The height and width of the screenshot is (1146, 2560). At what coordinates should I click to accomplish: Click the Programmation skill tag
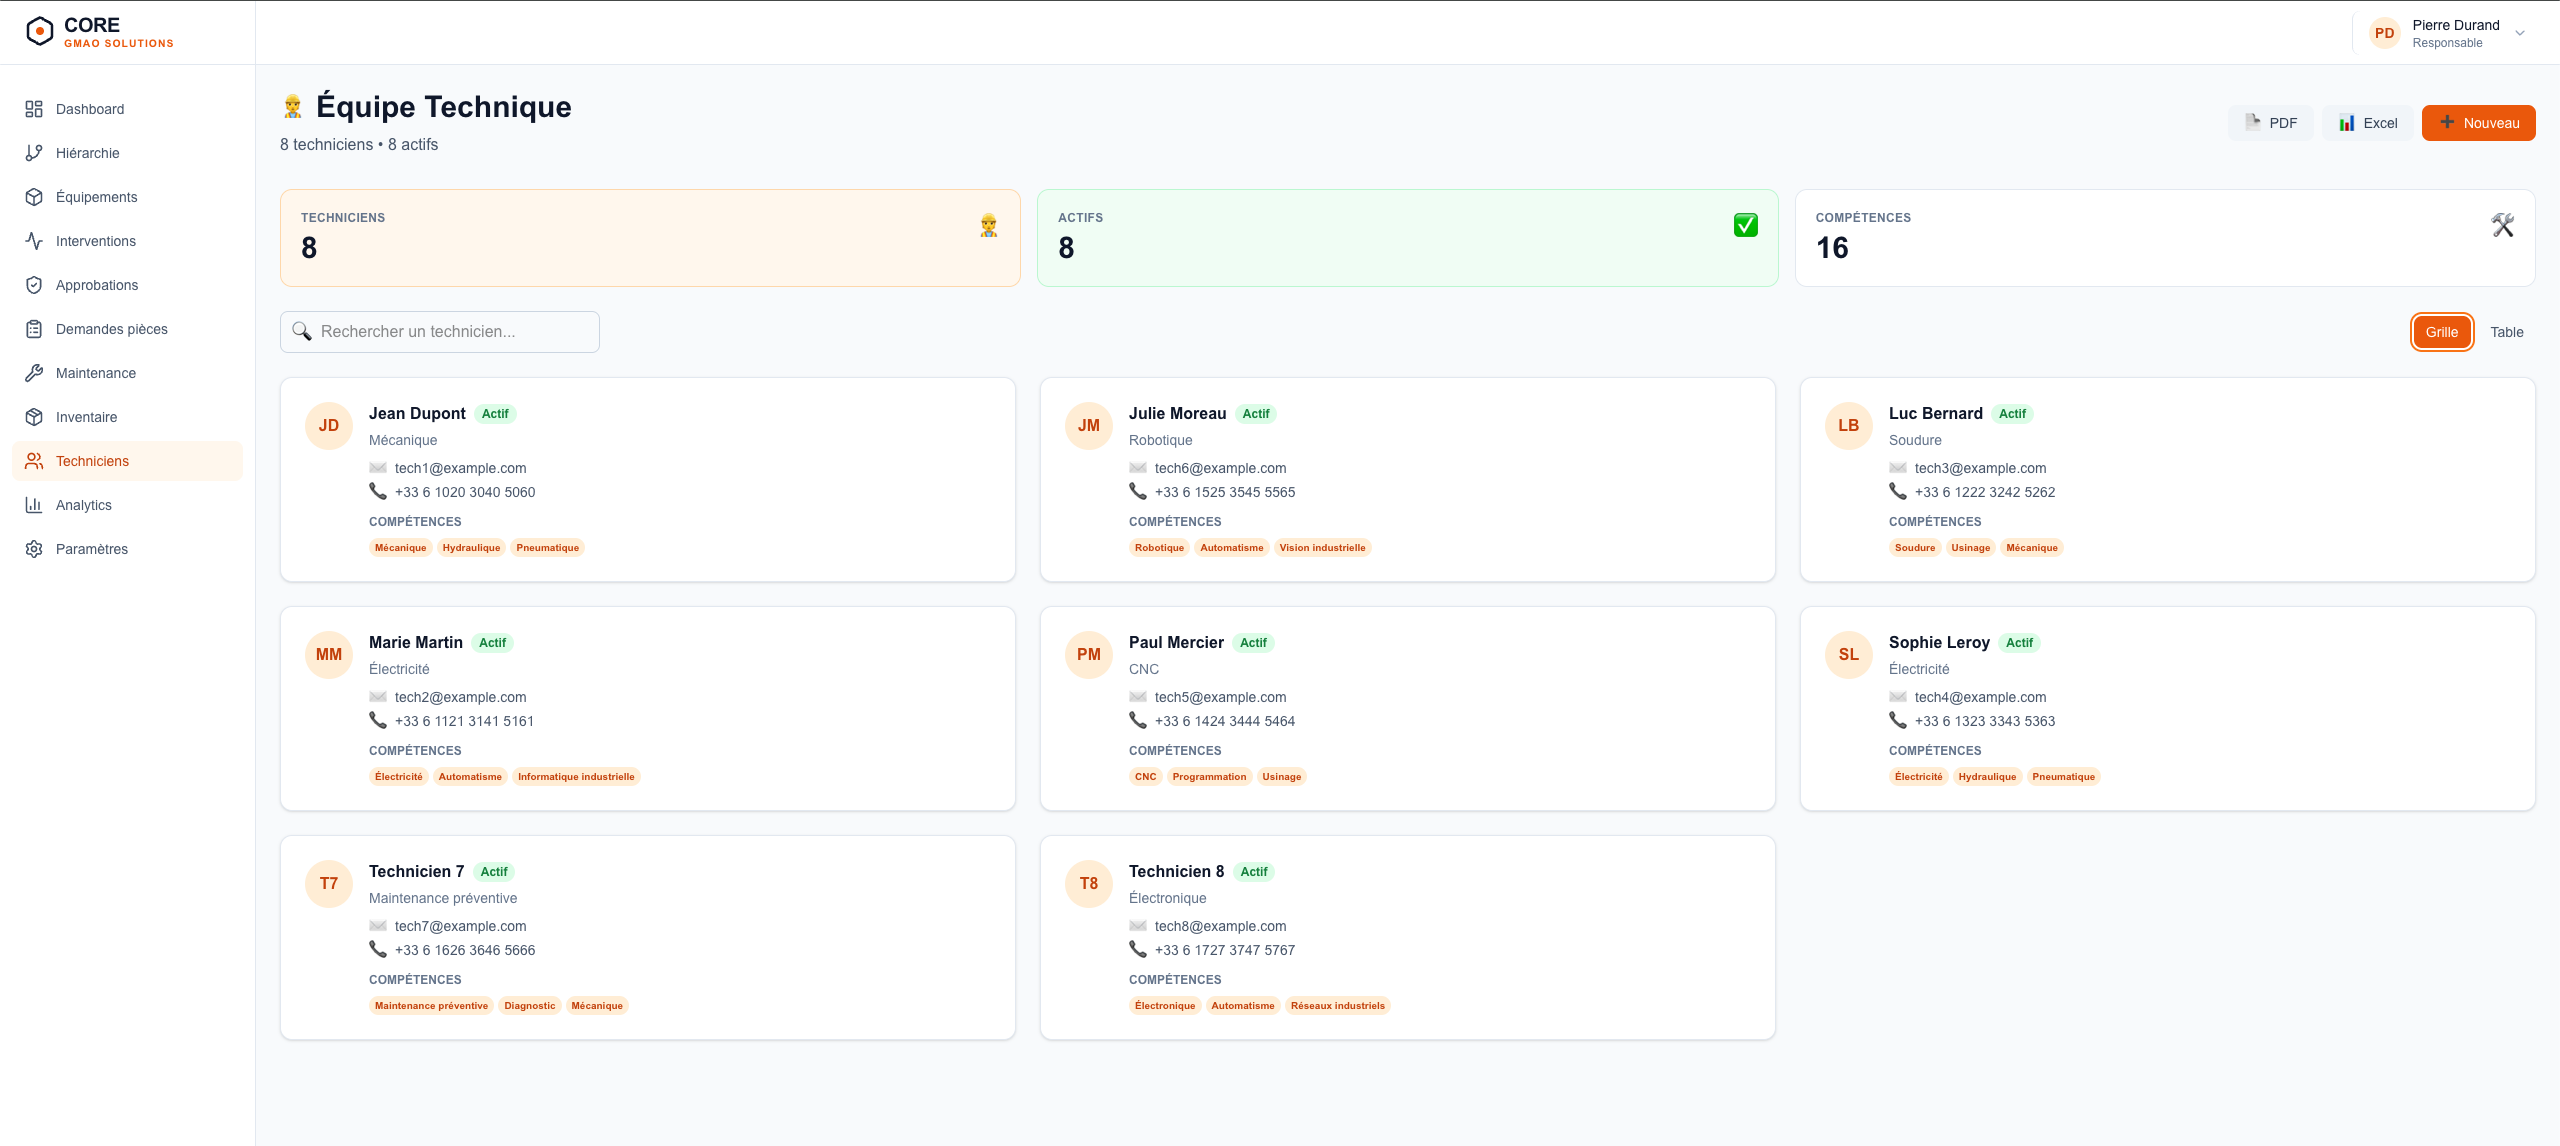(x=1209, y=777)
